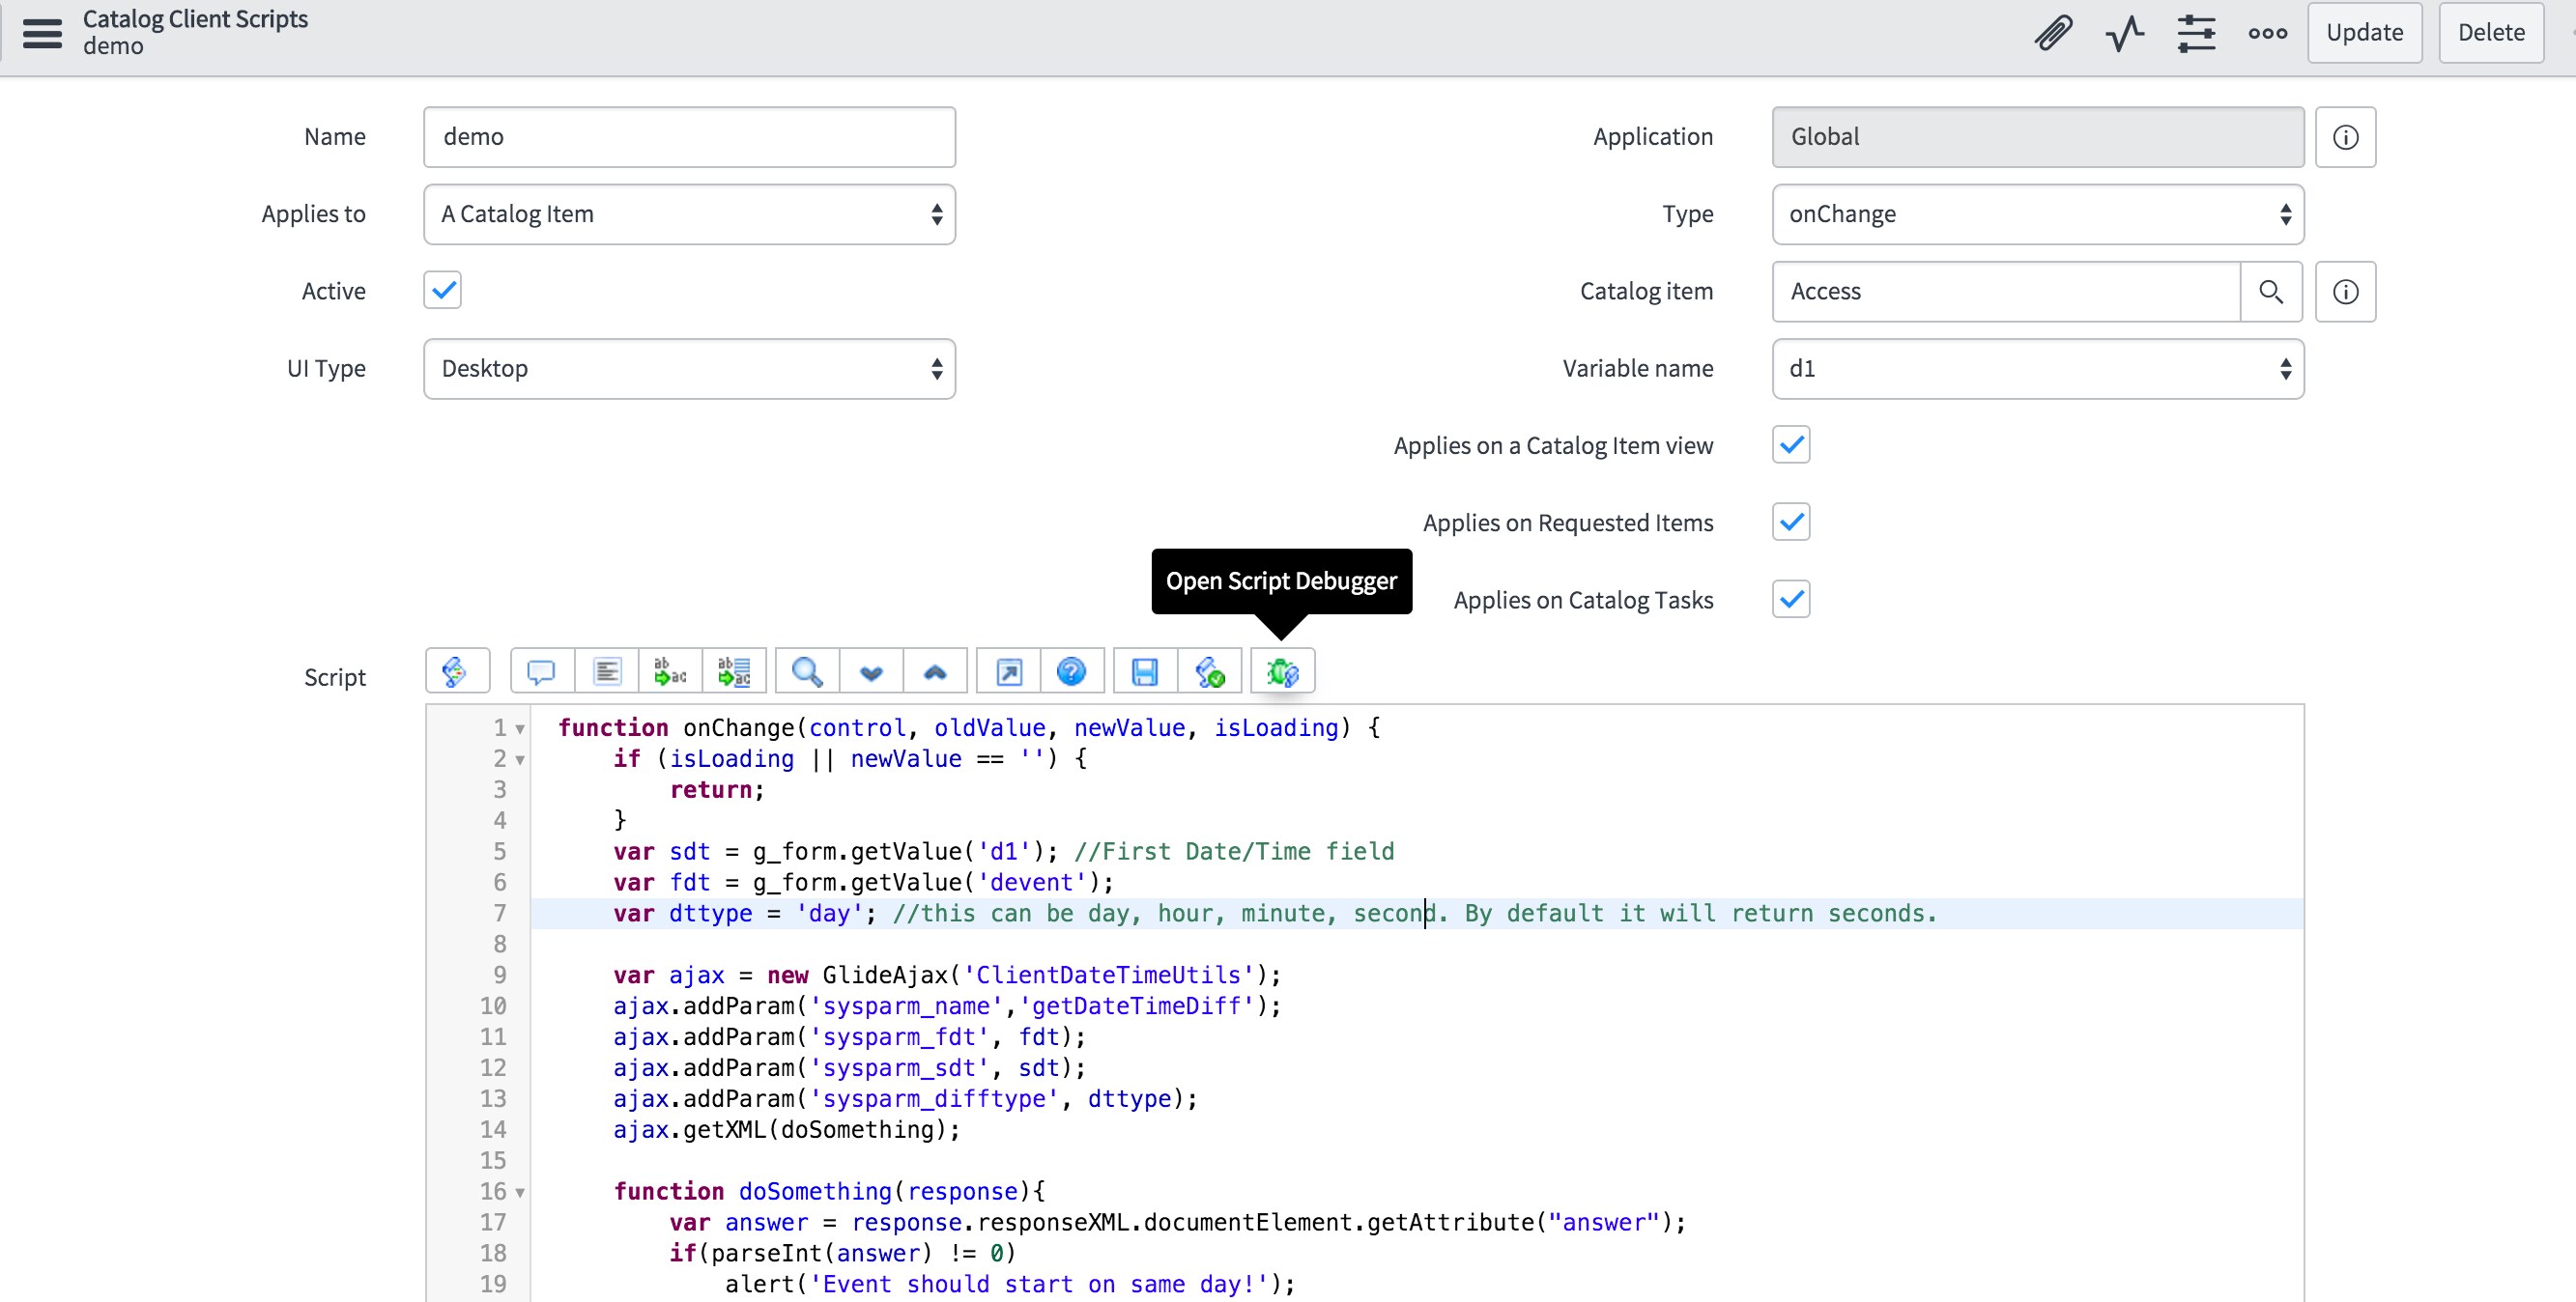Open the Variable name dropdown showing d1
This screenshot has height=1302, width=2576.
pyautogui.click(x=2038, y=369)
